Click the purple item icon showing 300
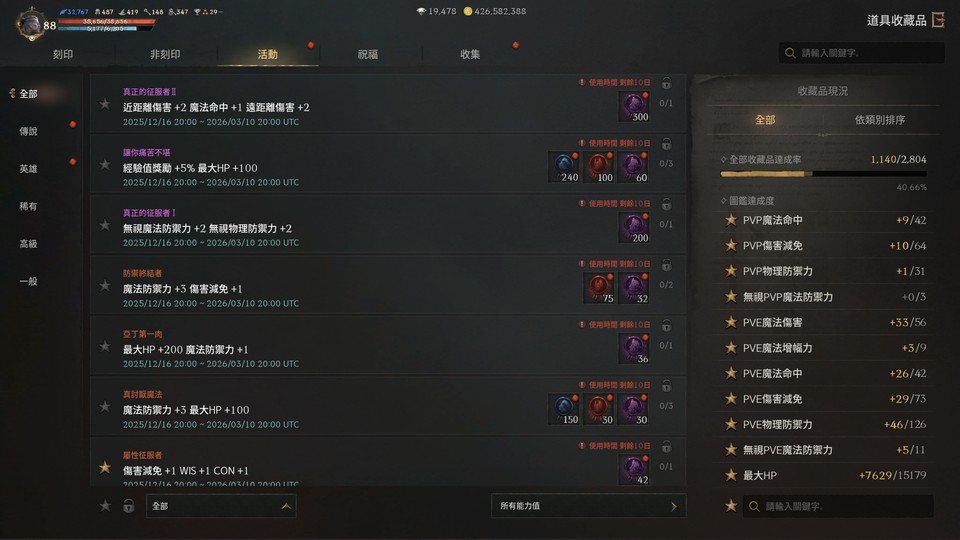The width and height of the screenshot is (960, 540). click(634, 107)
